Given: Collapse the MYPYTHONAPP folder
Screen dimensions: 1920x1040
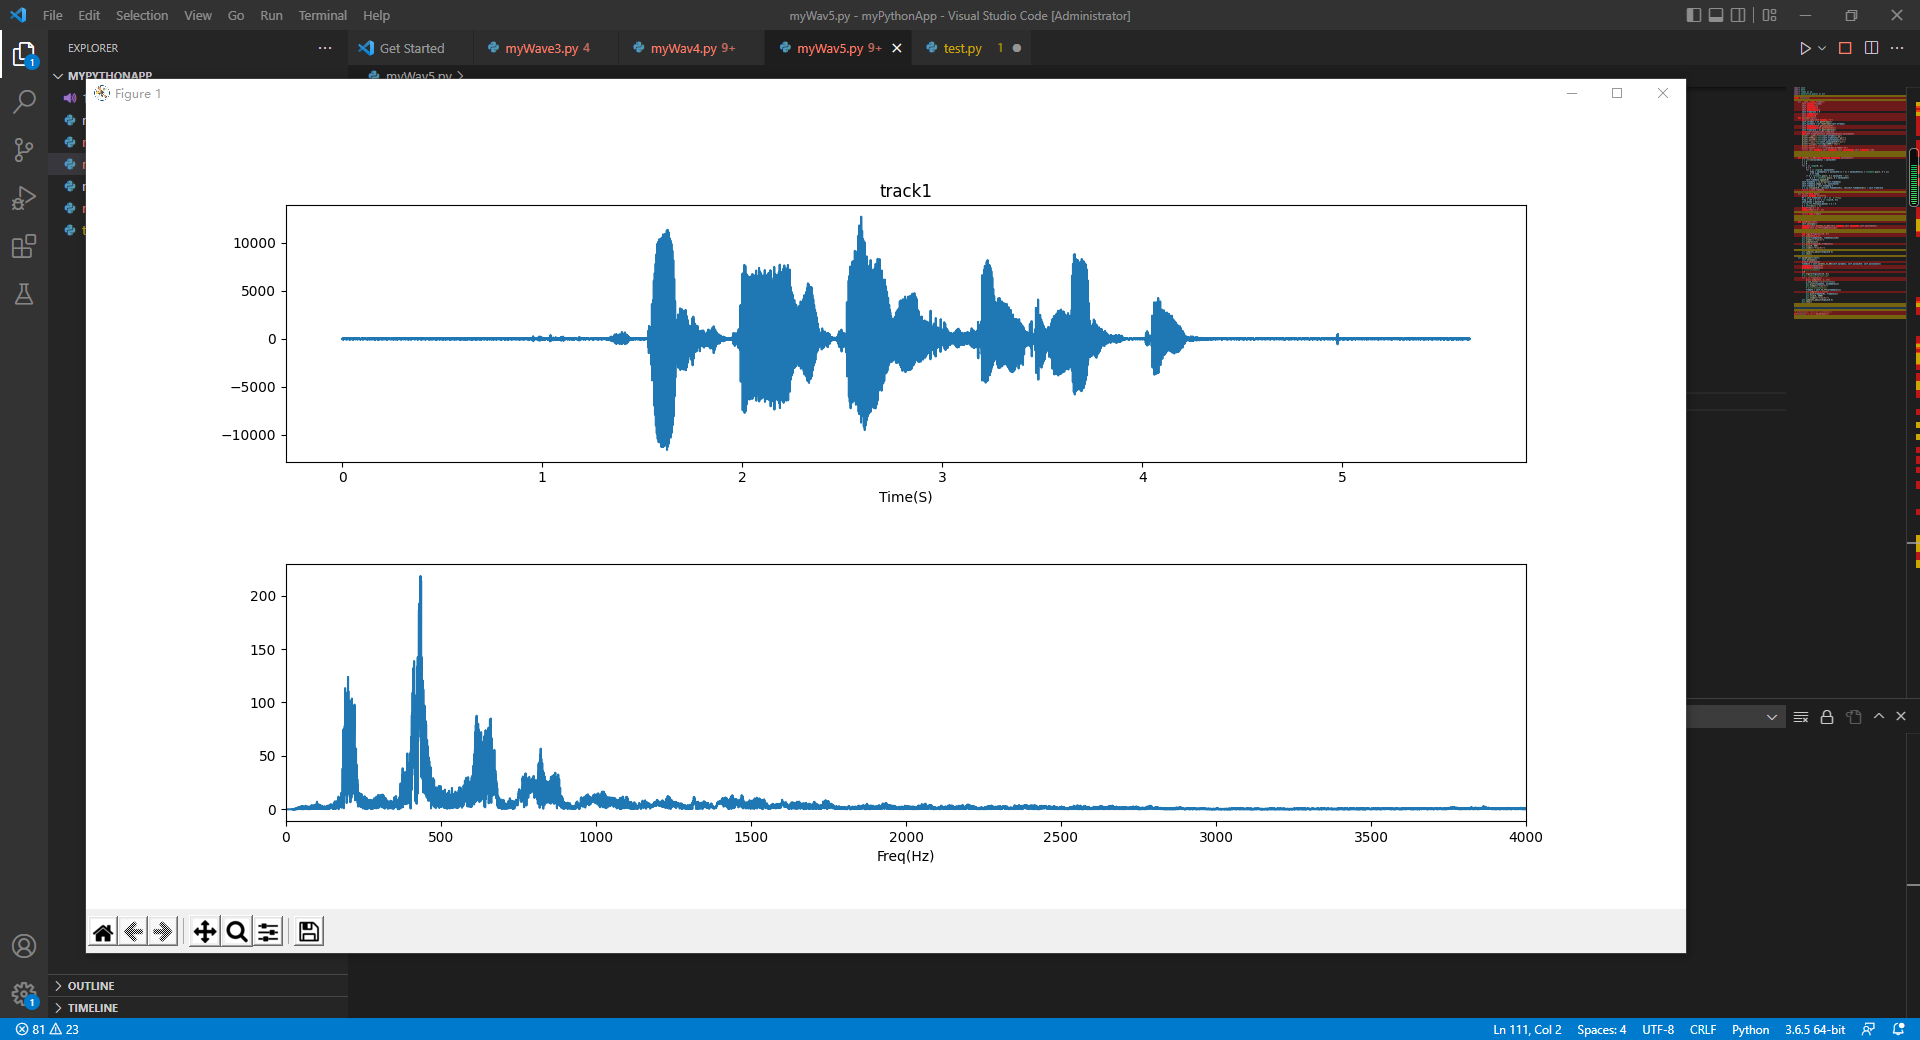Looking at the screenshot, I should point(110,75).
